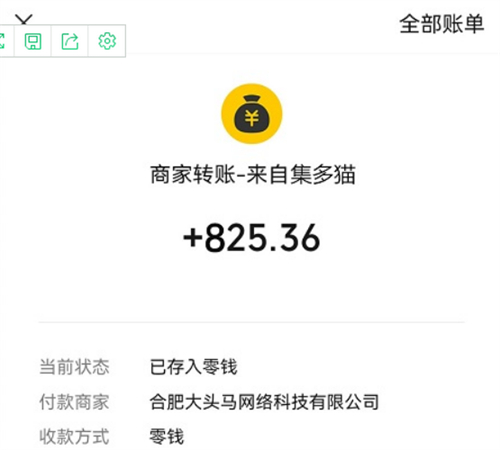
Task: Click the partially visible fullscreen toolbar icon
Action: click(3, 41)
